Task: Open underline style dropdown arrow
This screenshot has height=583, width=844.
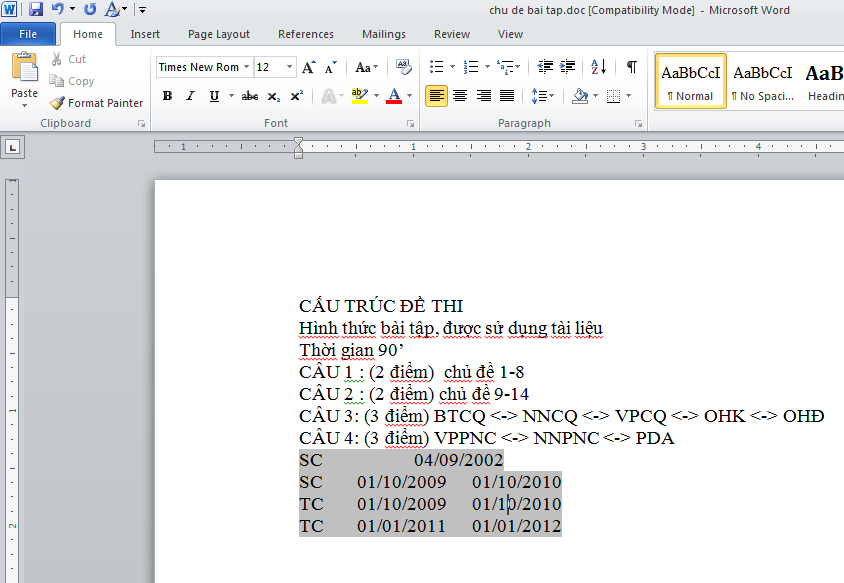Action: 231,96
